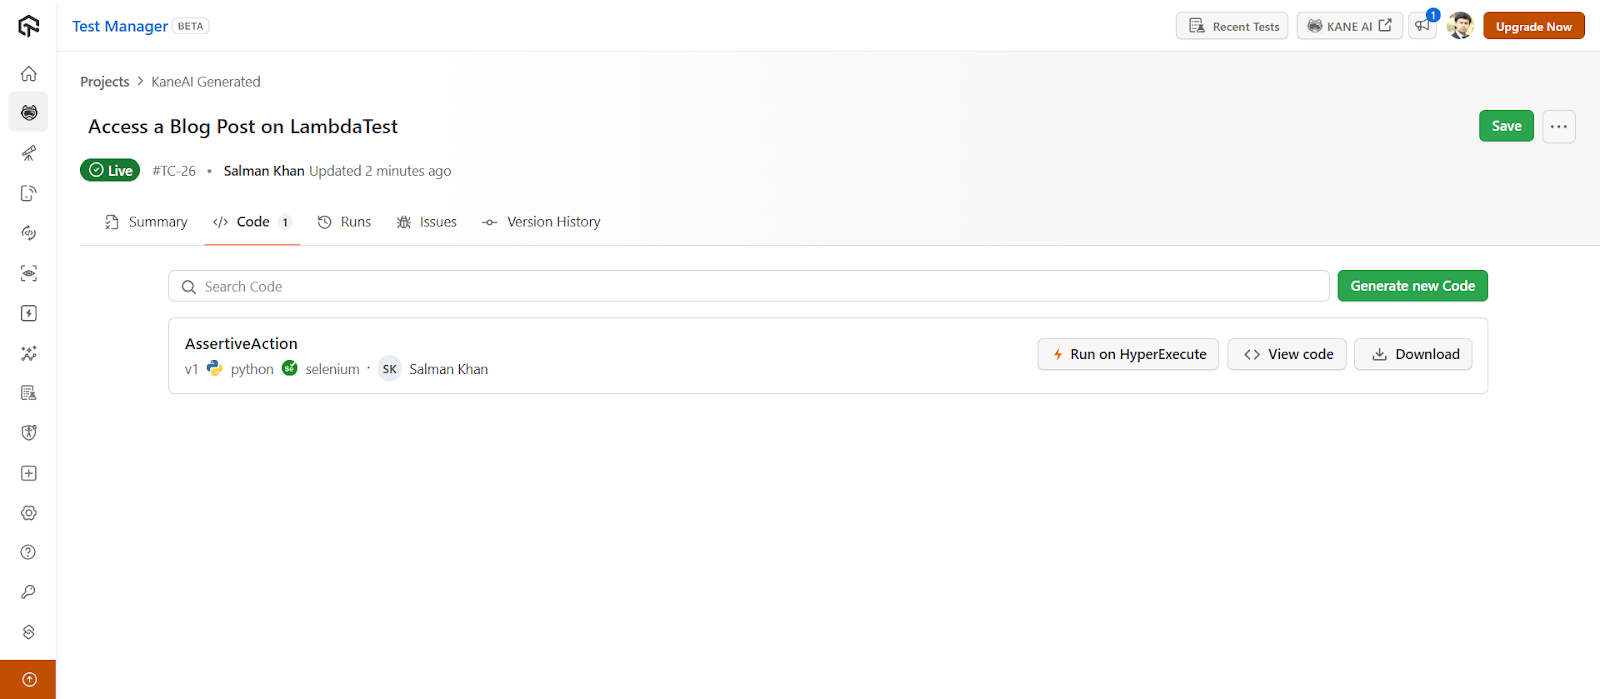Click the BETA label badge
1600x699 pixels.
(191, 26)
